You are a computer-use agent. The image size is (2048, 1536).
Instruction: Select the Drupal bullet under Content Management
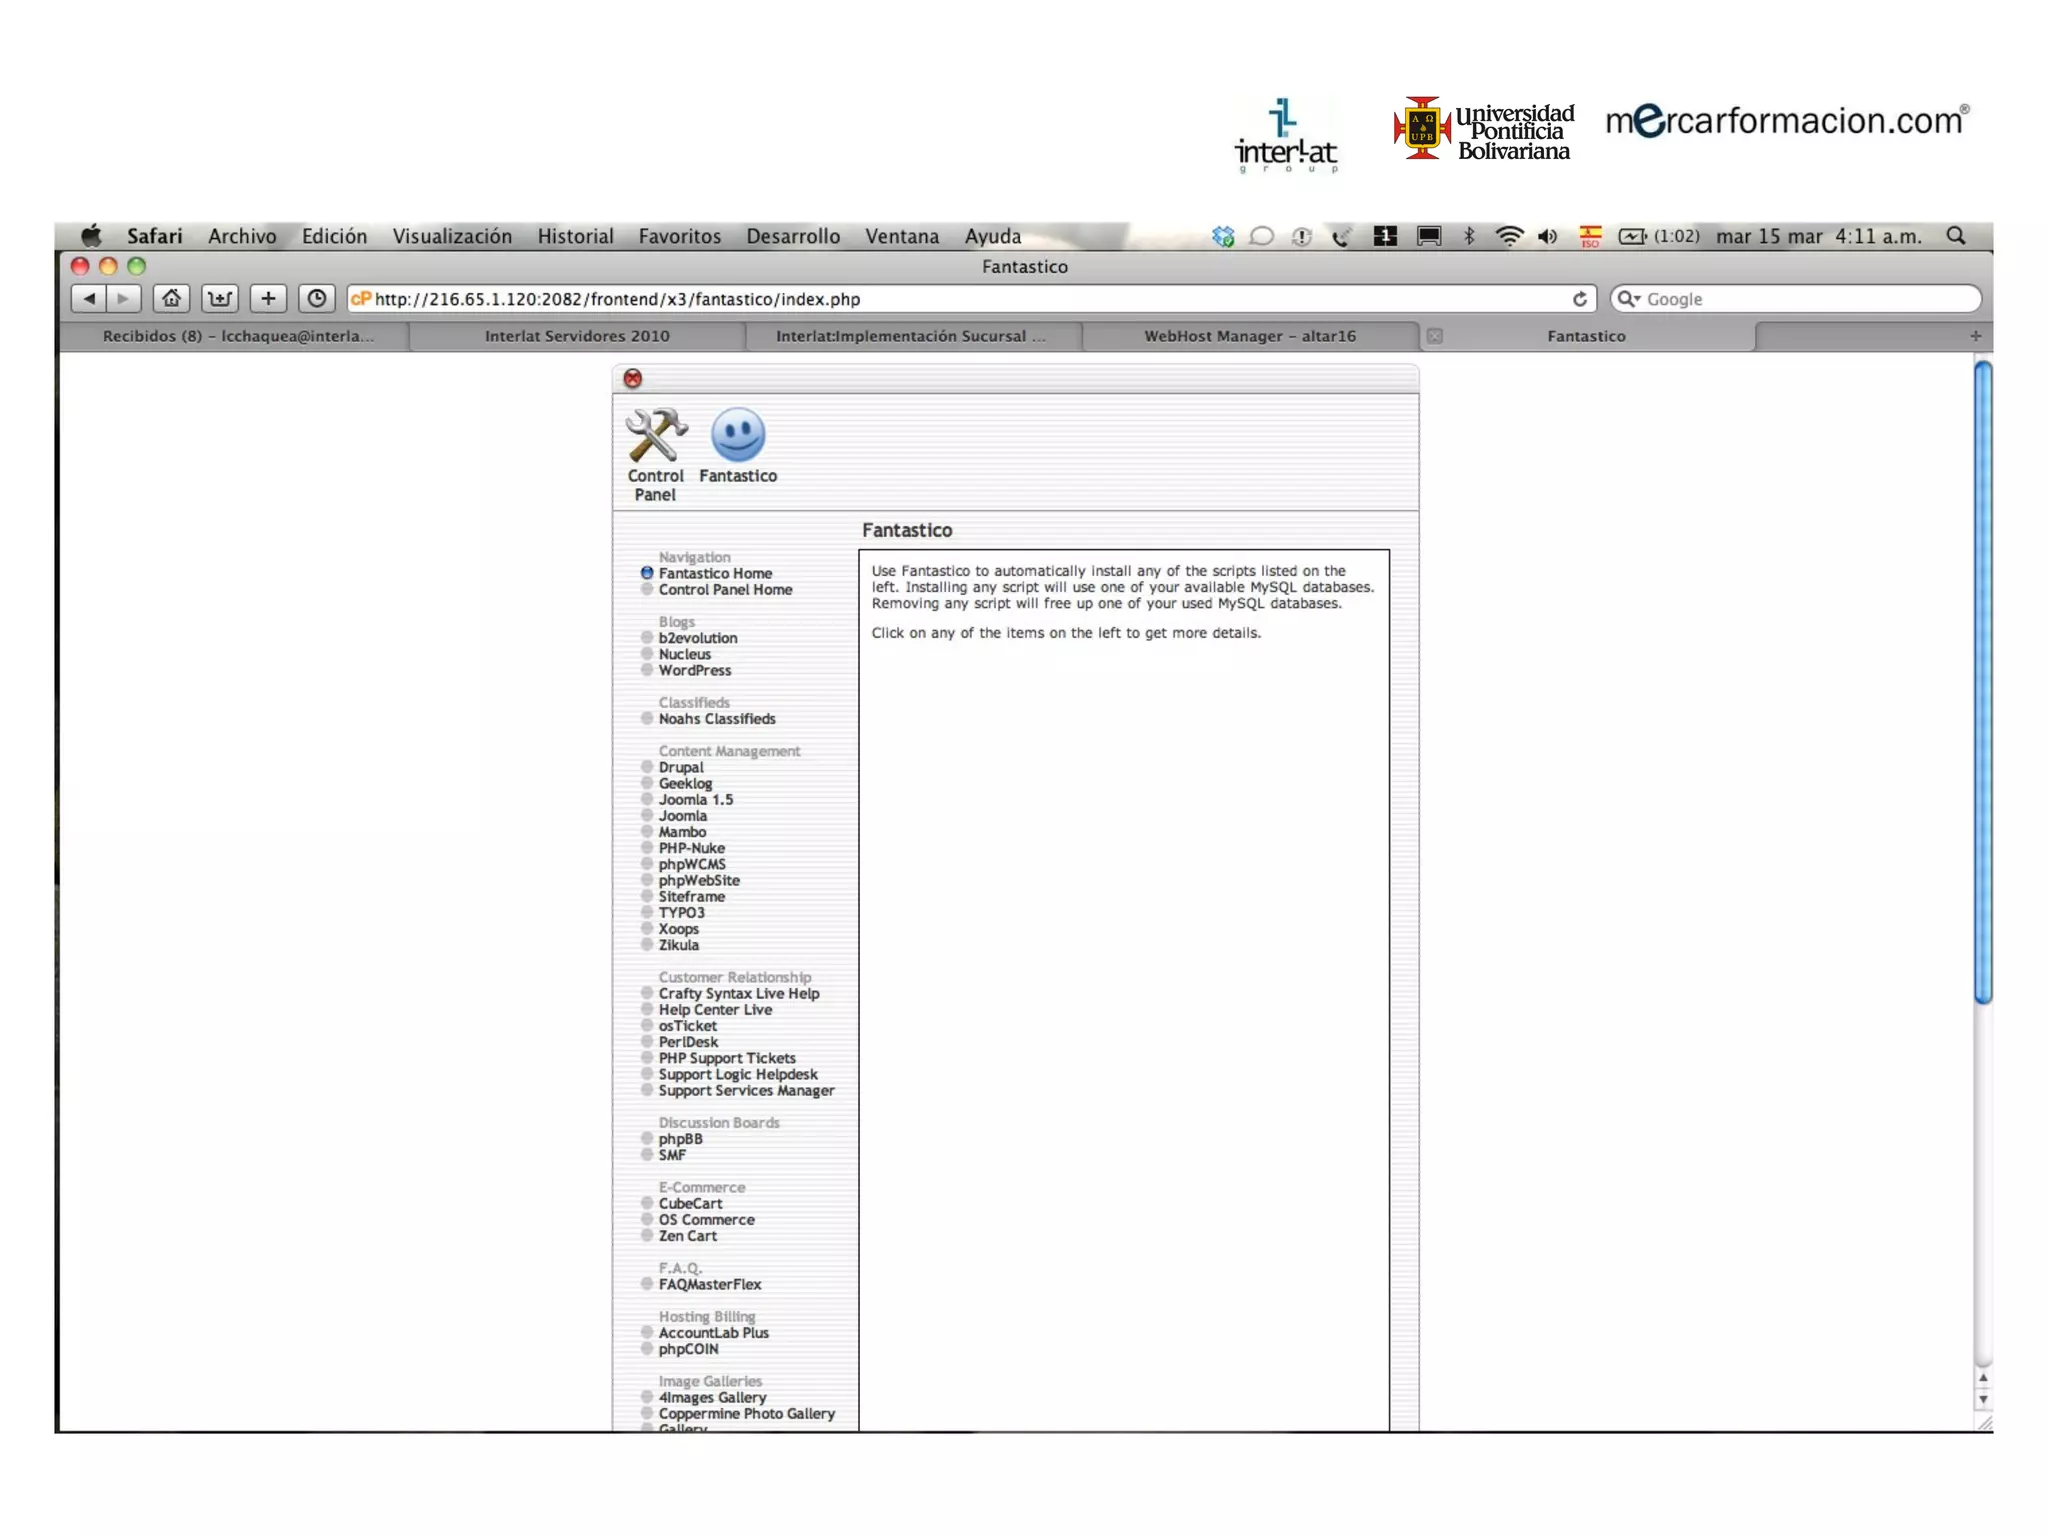tap(647, 767)
